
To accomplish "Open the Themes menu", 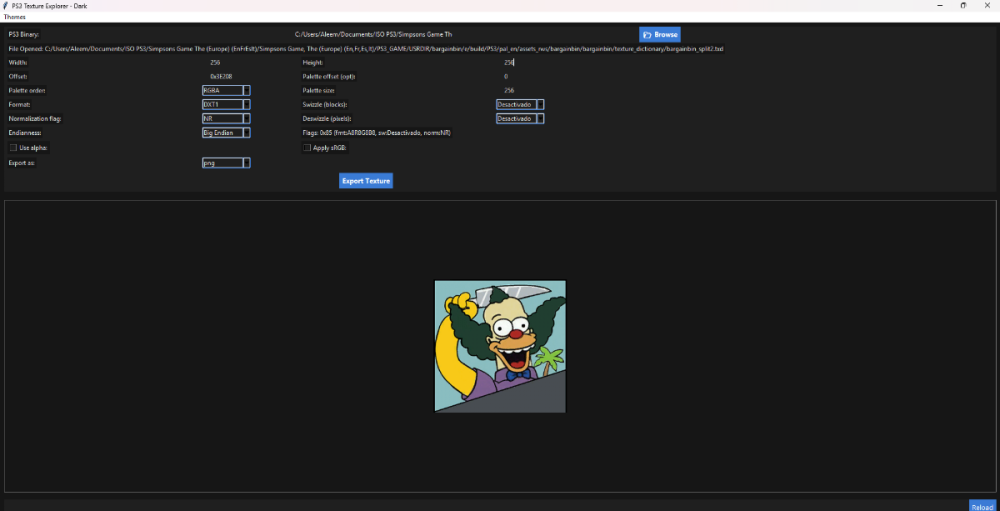I will click(x=15, y=17).
